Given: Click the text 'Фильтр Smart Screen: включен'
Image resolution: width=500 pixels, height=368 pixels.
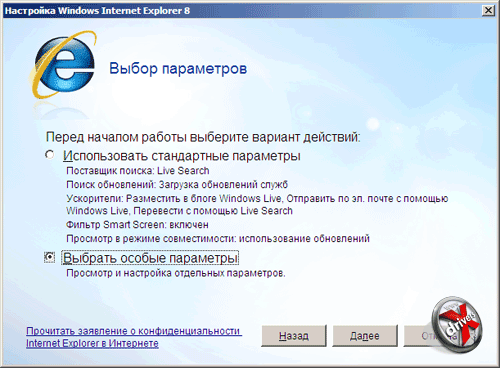Looking at the screenshot, I should tap(137, 225).
